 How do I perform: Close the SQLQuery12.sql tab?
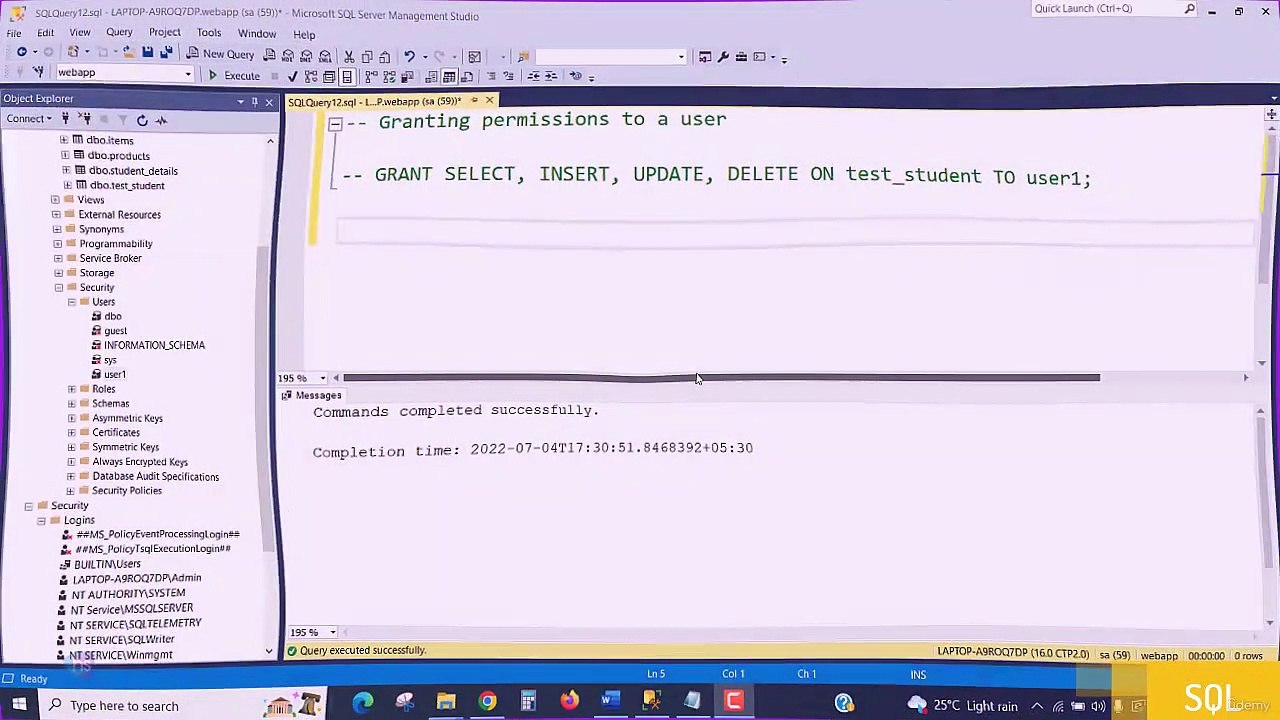[x=489, y=101]
